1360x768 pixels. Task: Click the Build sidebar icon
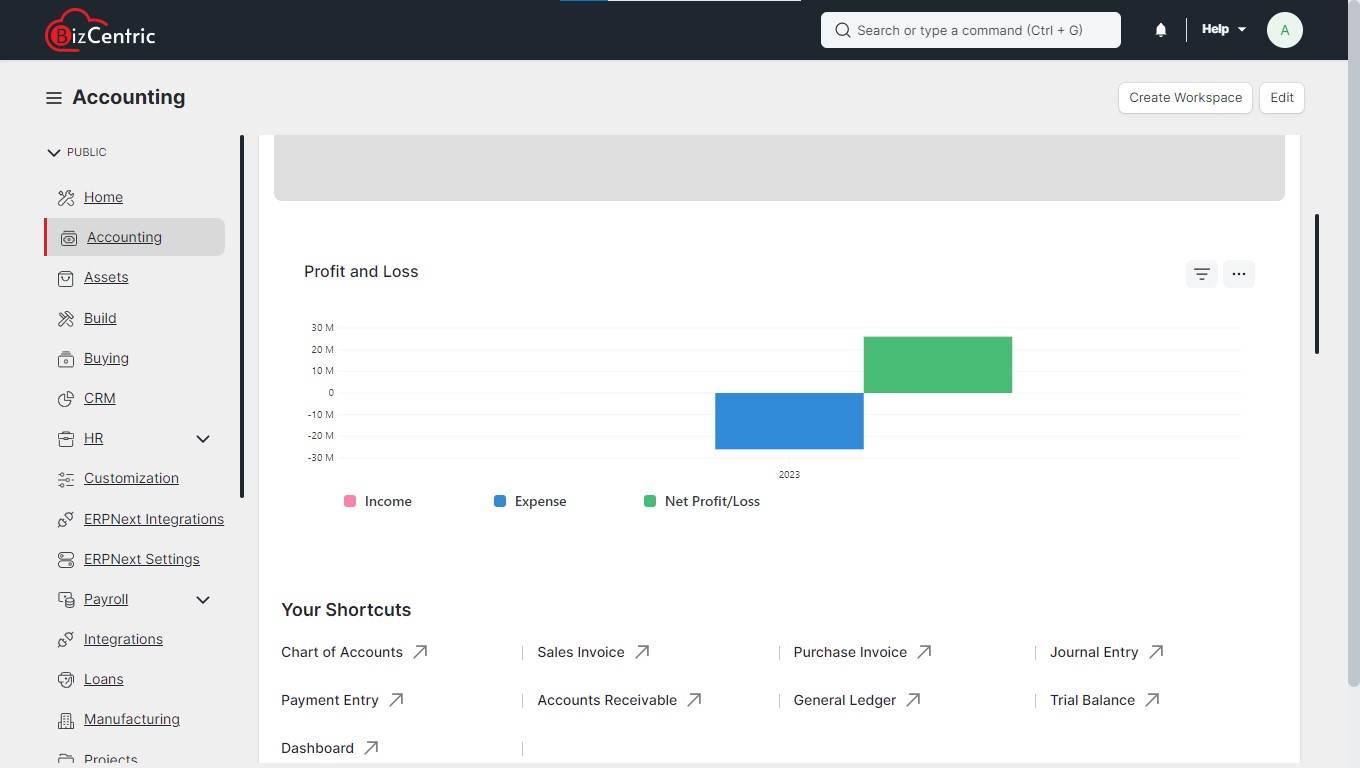66,319
